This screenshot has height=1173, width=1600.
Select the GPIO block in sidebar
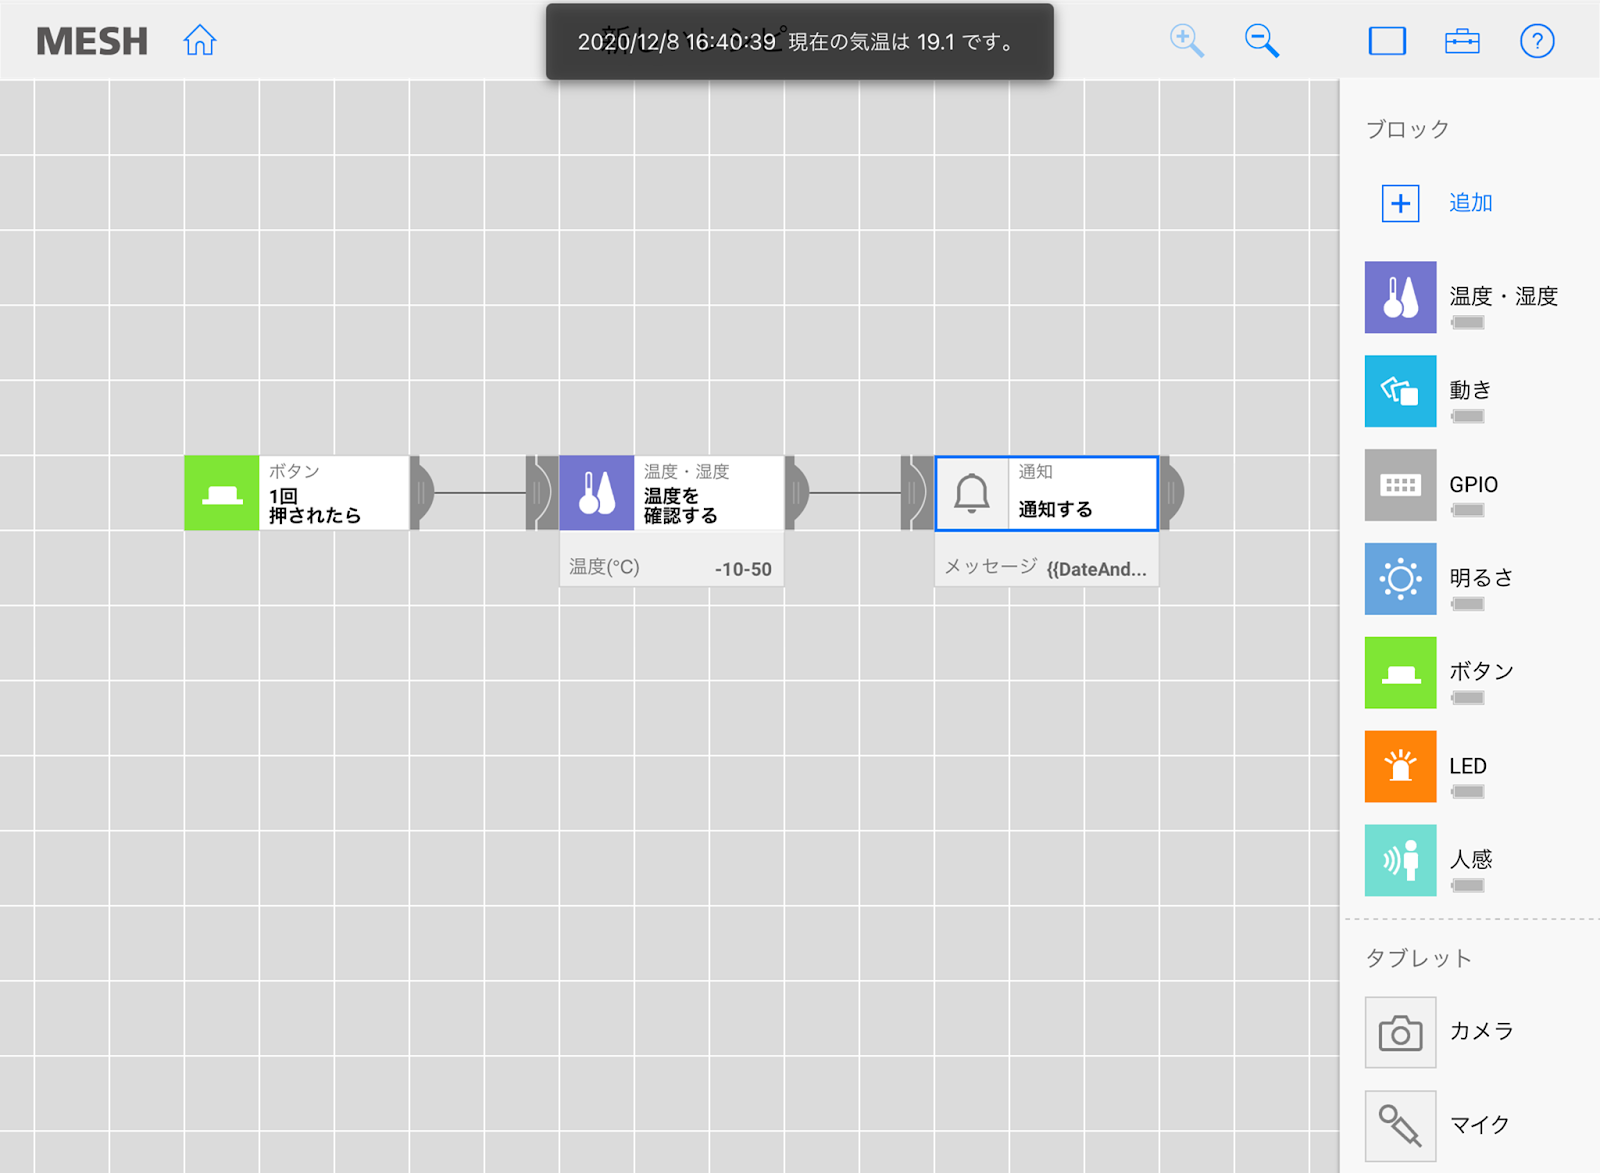[x=1400, y=485]
